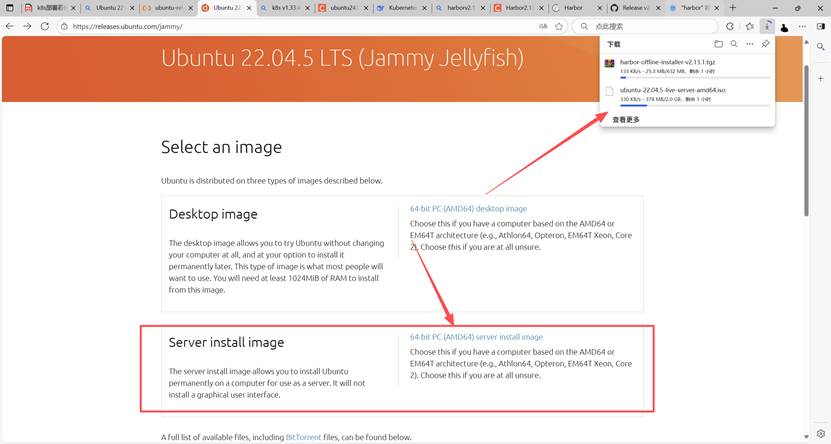Follow the BitTorrent link
Image resolution: width=831 pixels, height=444 pixels.
coord(304,437)
